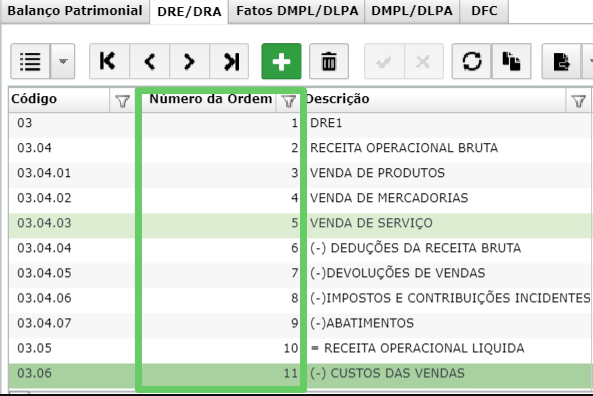Switch to Balanço Patrimonial tab

(x=75, y=11)
